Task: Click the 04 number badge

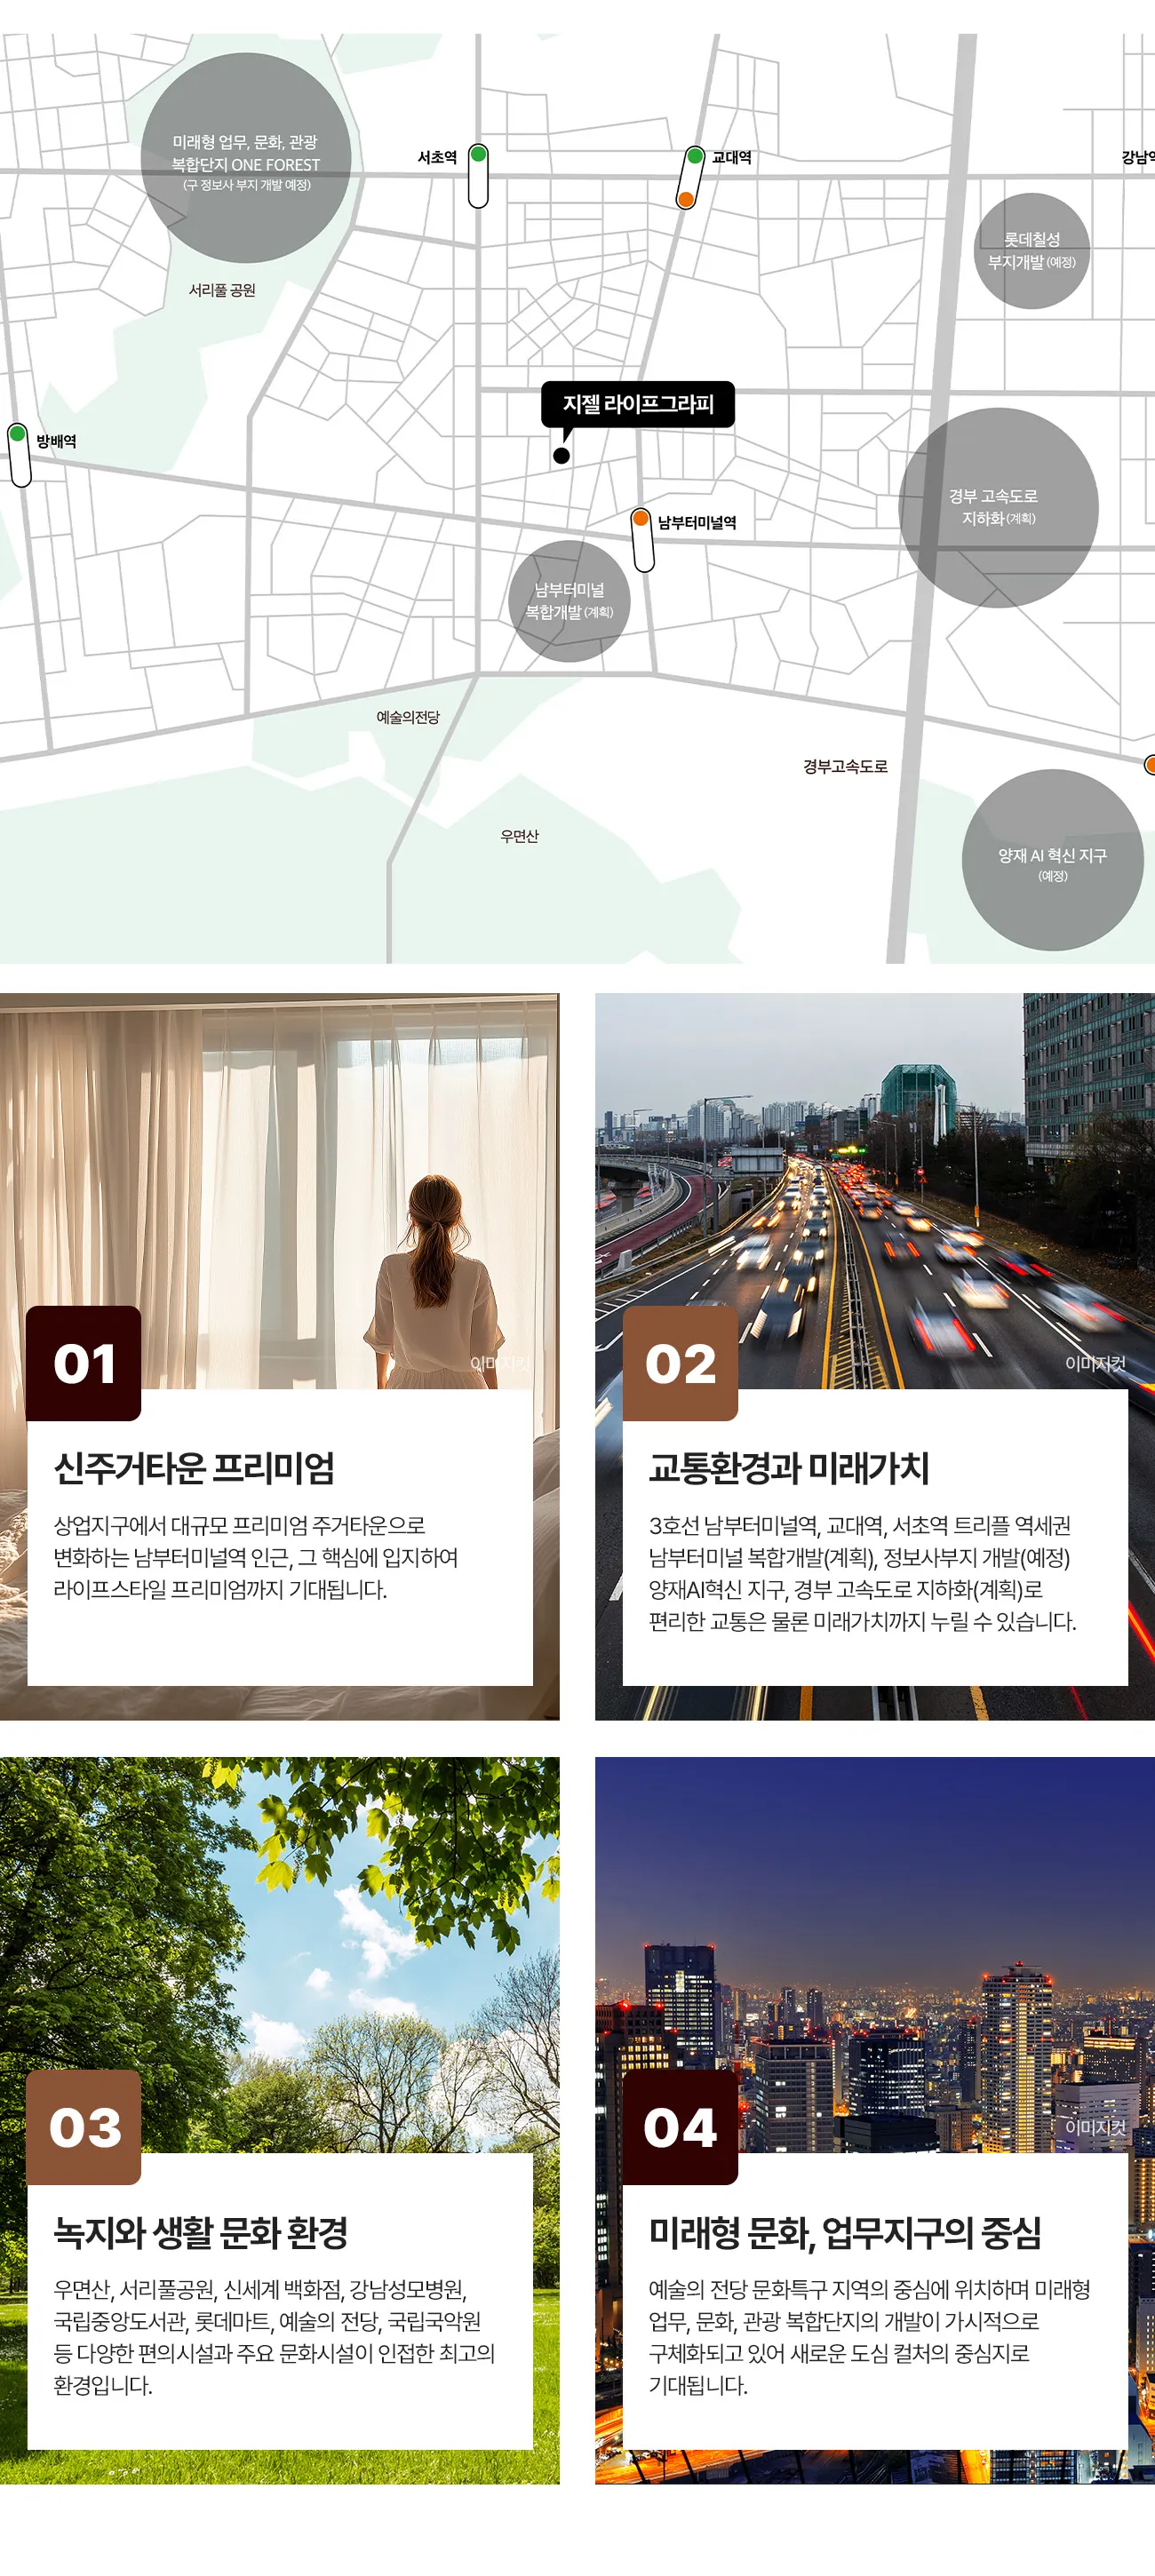Action: tap(680, 2127)
